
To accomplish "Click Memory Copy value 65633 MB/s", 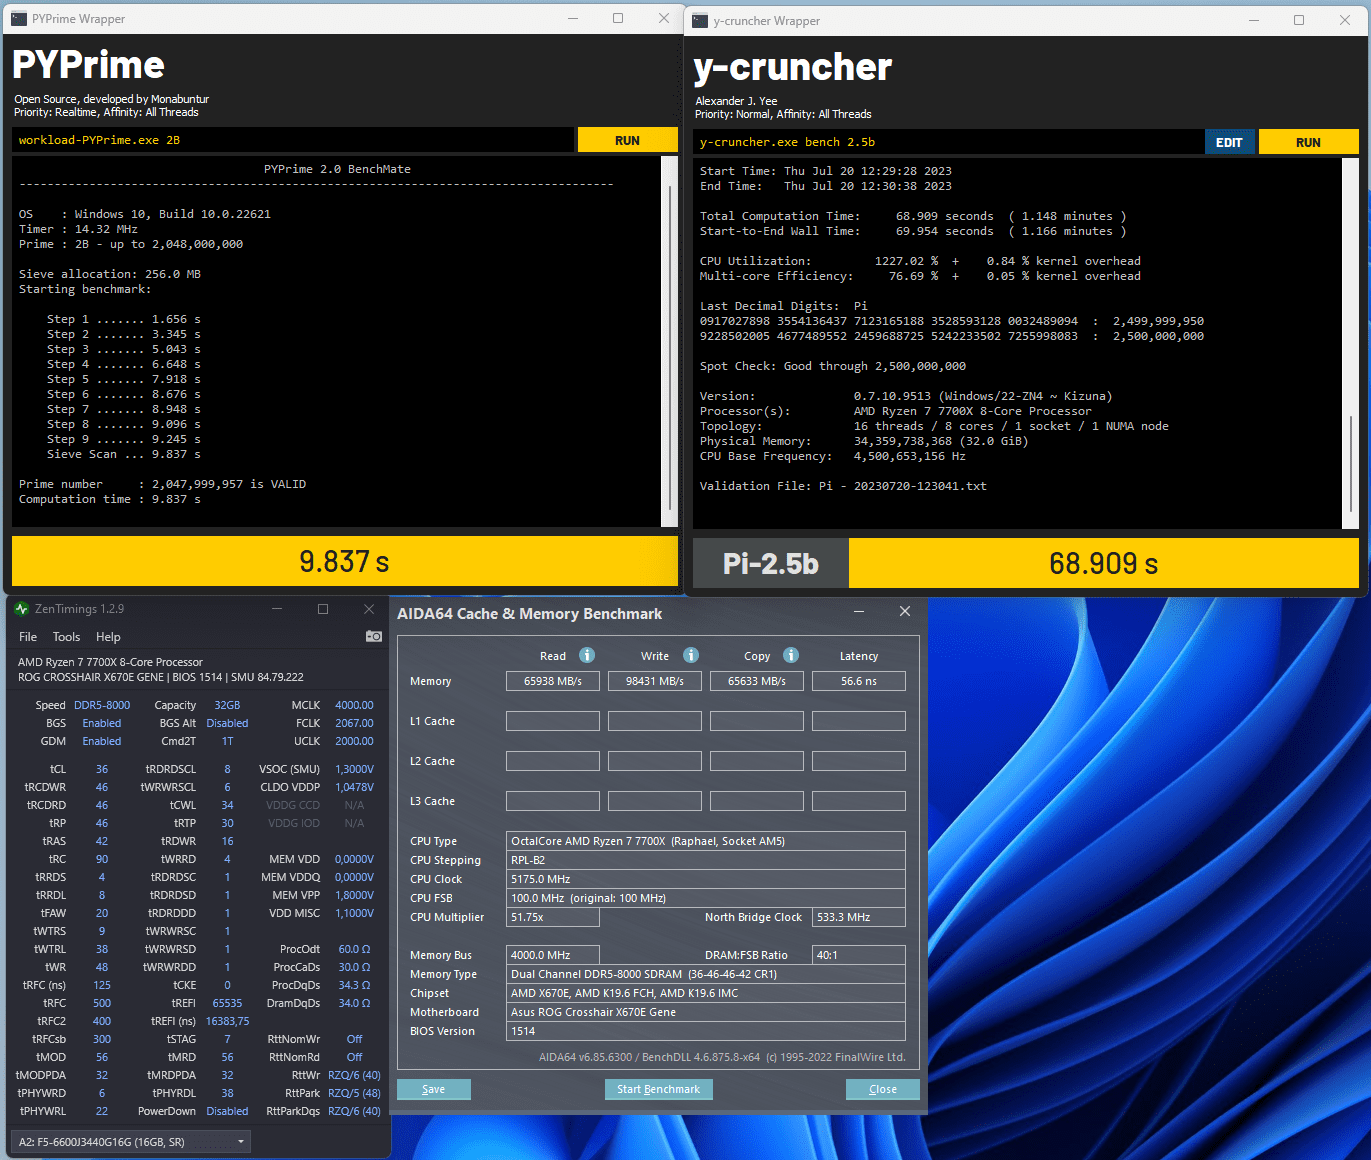I will point(757,681).
